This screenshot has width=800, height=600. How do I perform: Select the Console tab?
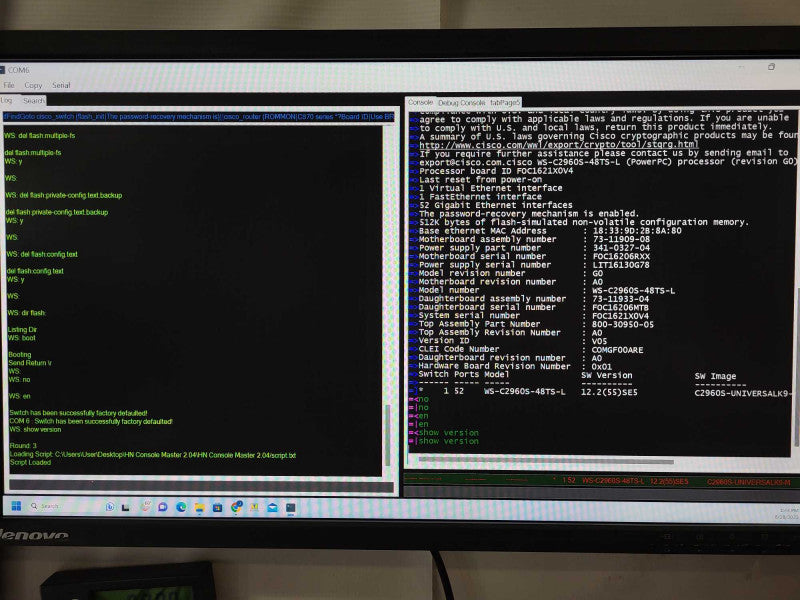tap(421, 103)
